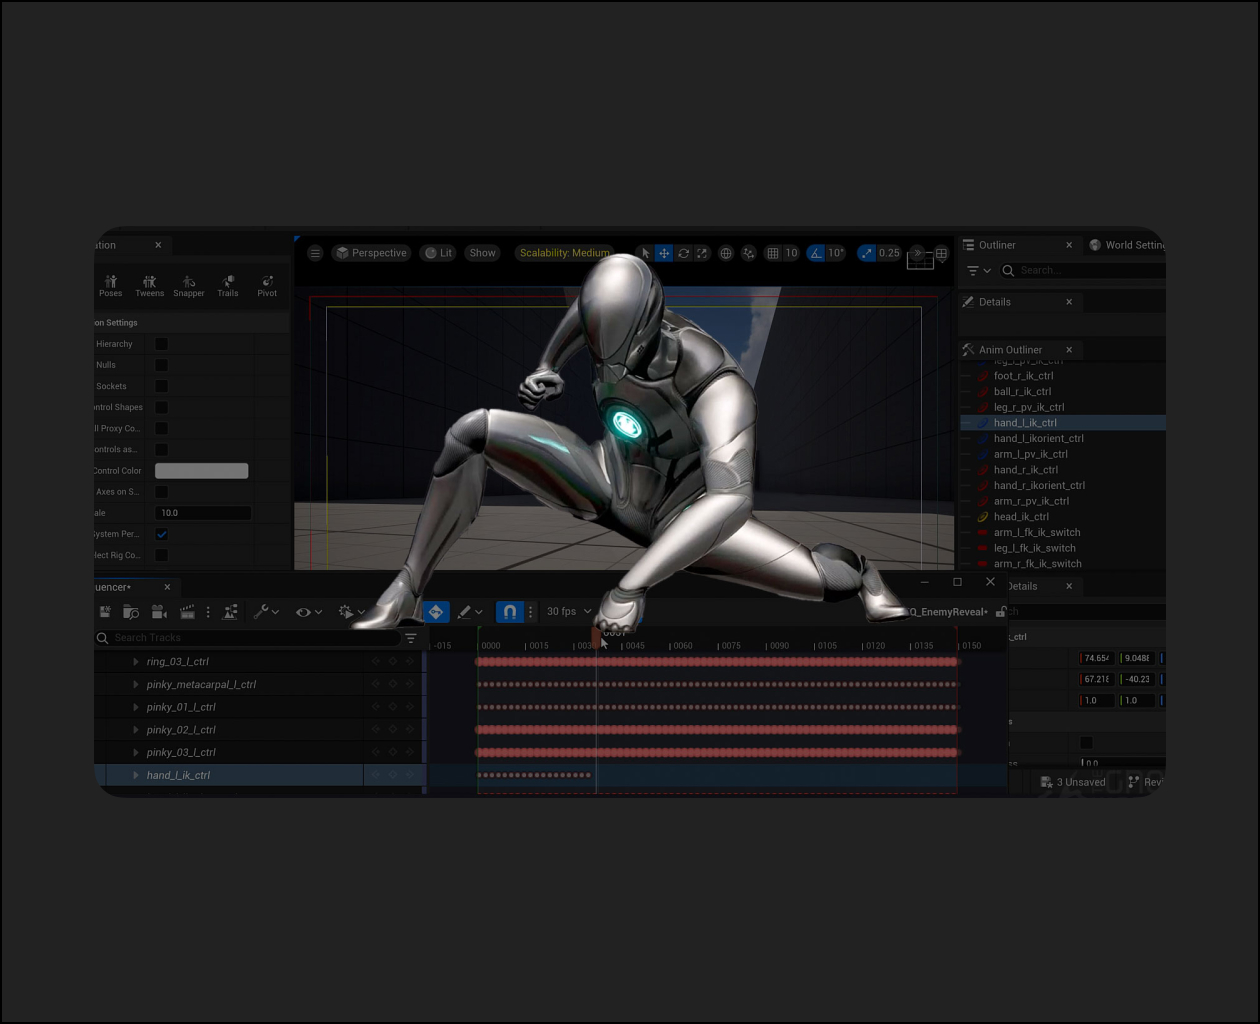Tick the Sockets checkbox
Image resolution: width=1260 pixels, height=1024 pixels.
point(162,386)
